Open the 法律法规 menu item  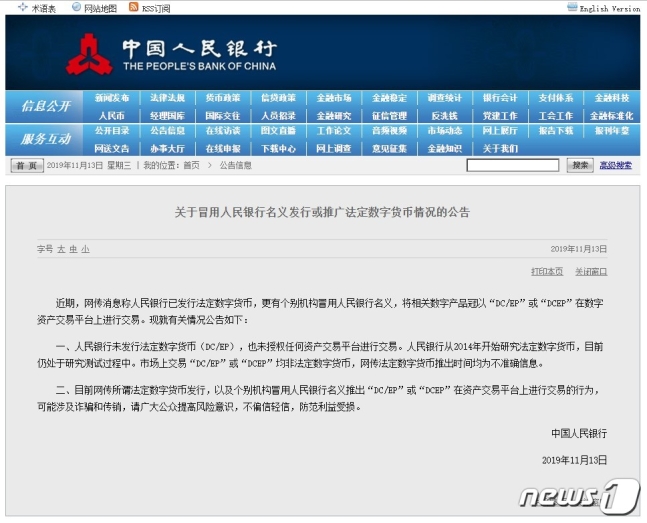pyautogui.click(x=167, y=98)
